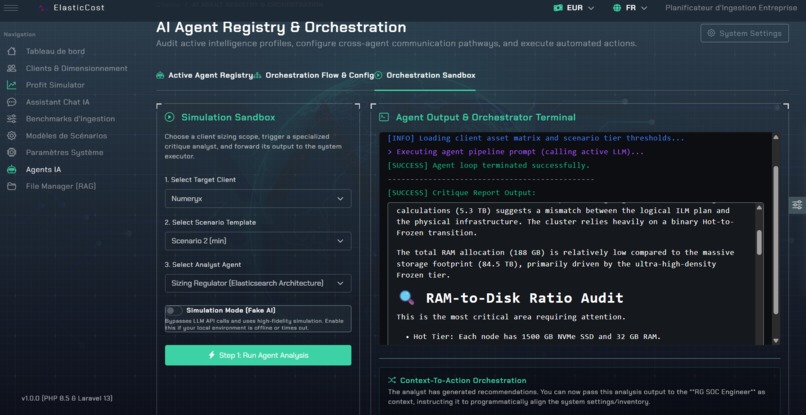Click the terminal scrollbar down arrow
The width and height of the screenshot is (806, 415).
click(776, 341)
